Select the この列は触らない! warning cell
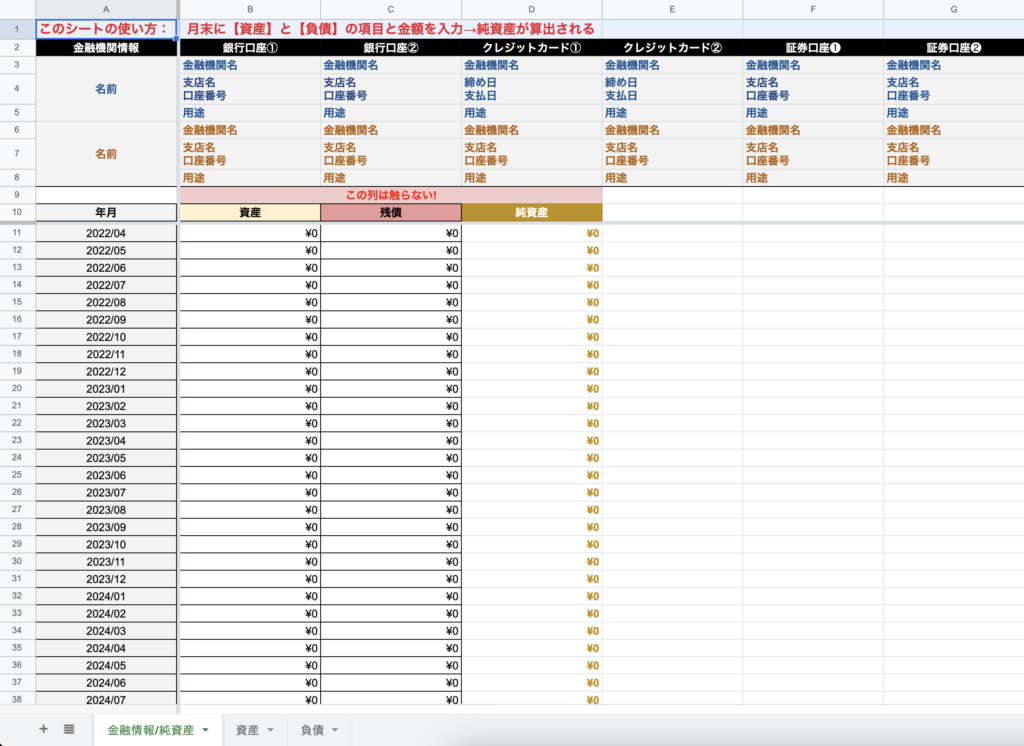The width and height of the screenshot is (1024, 746). pyautogui.click(x=391, y=194)
